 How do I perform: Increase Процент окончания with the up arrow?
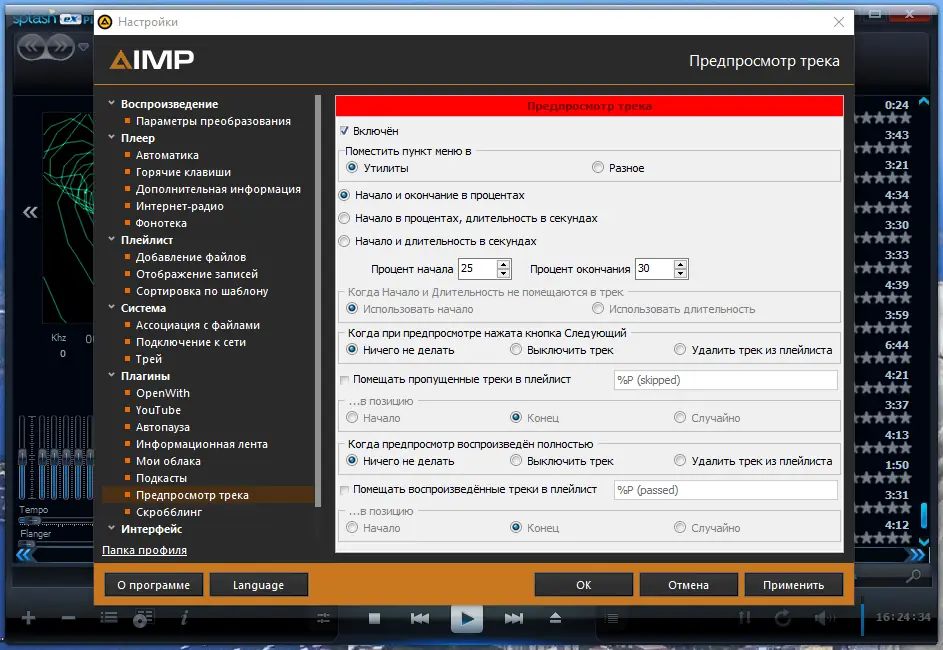tap(680, 265)
